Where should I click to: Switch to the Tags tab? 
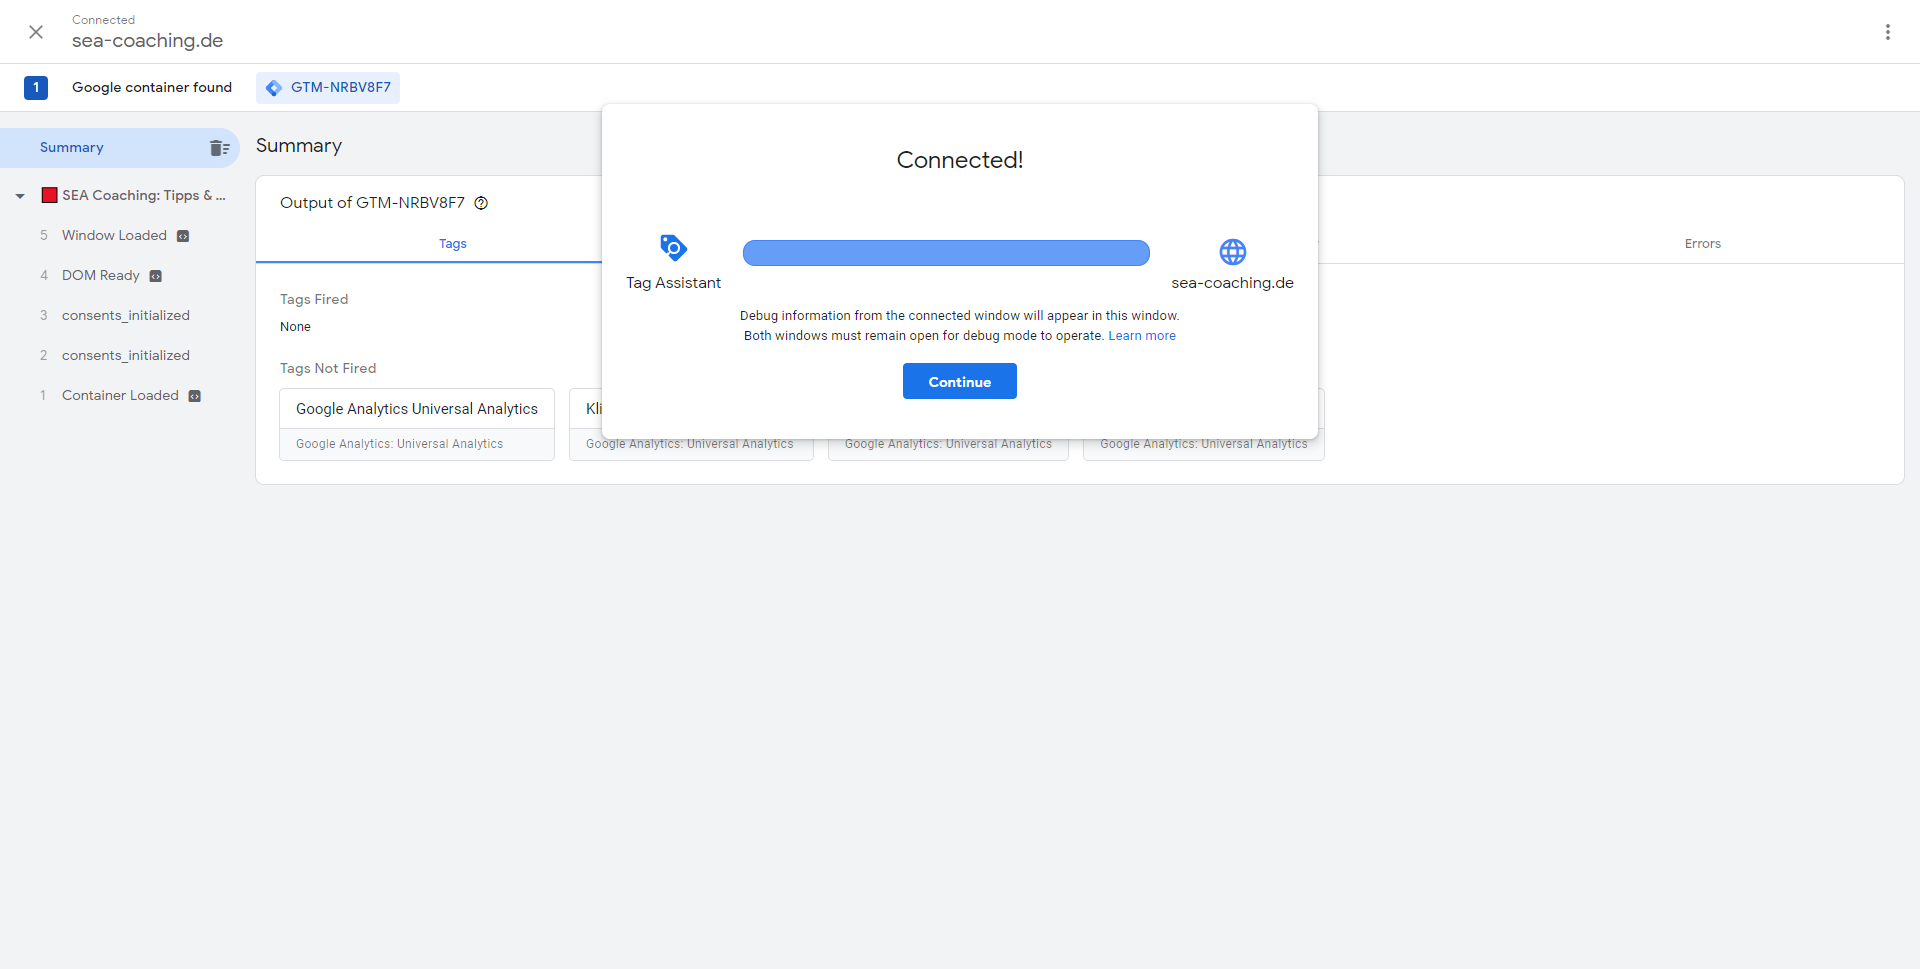point(453,244)
